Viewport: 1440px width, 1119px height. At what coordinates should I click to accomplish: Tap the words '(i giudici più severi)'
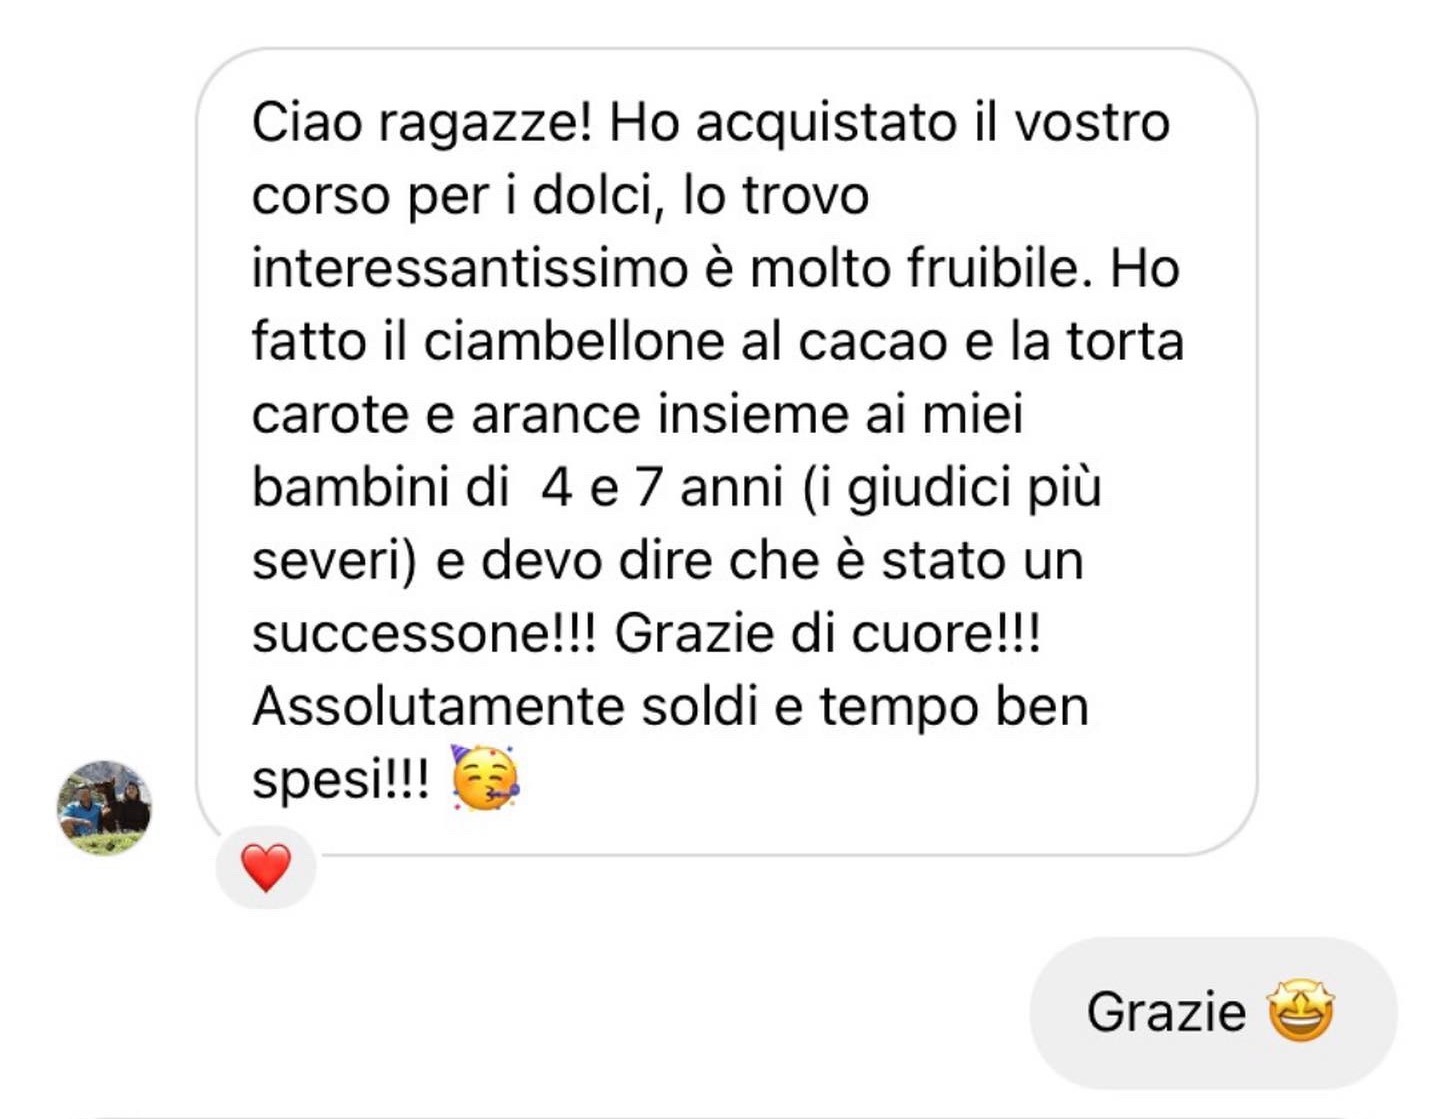pyautogui.click(x=677, y=523)
